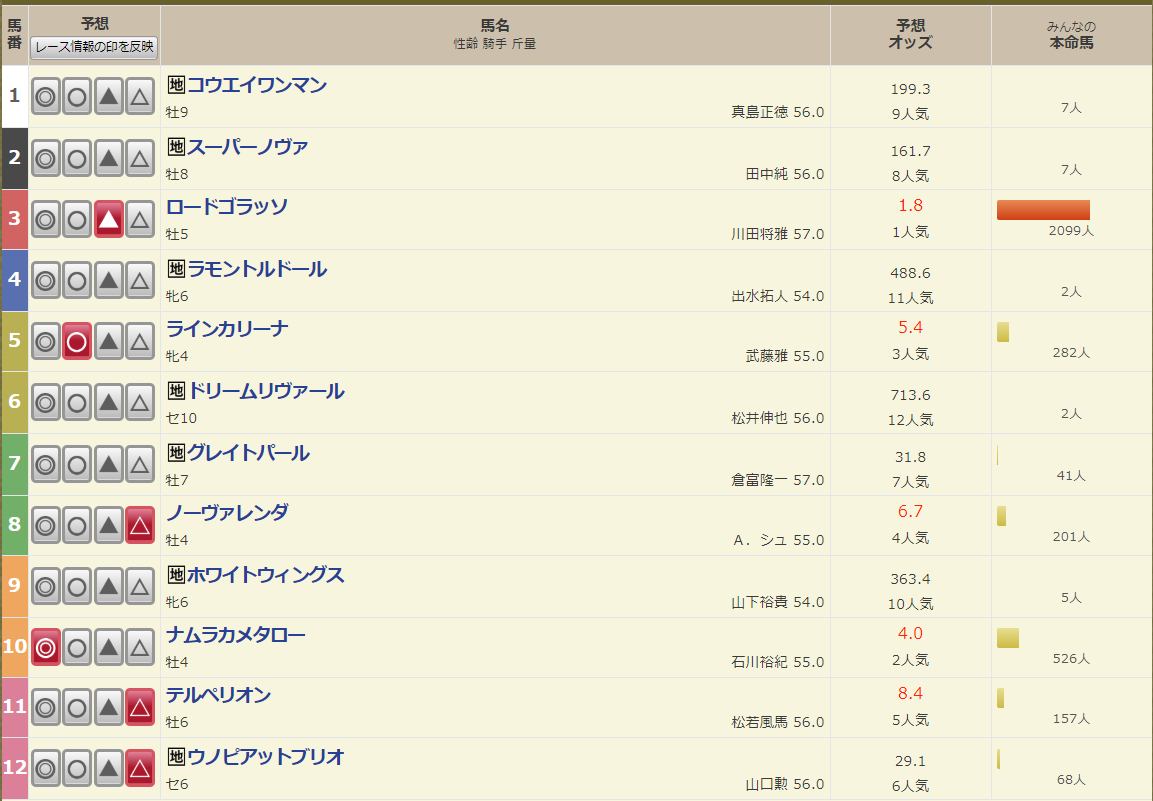Toggle selected white triangle for ウノピアットブリオ
Screen dimensions: 1153x801
pos(140,769)
